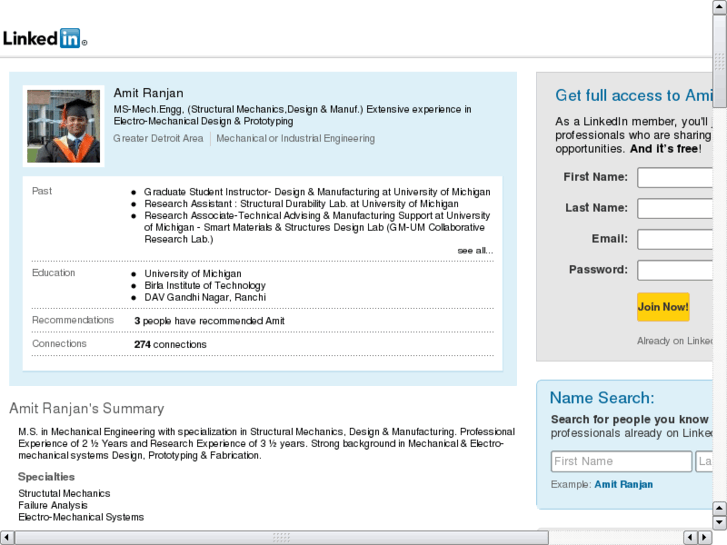Click the second left arrow near the right end of the horizontal scrollbar
The width and height of the screenshot is (727, 545).
tap(690, 538)
